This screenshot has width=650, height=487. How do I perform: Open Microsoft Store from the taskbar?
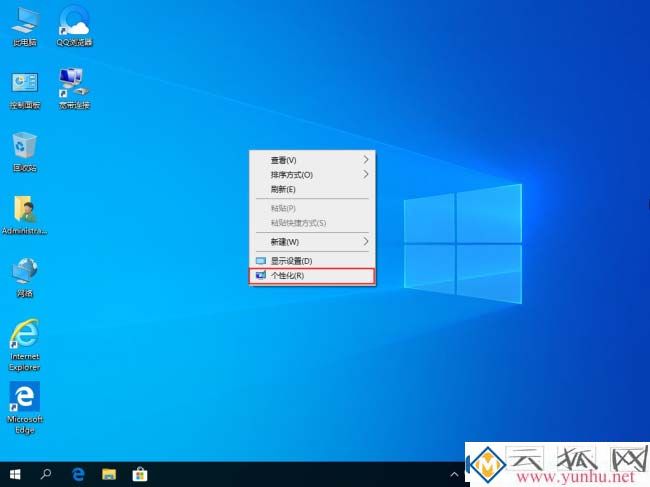pos(140,474)
